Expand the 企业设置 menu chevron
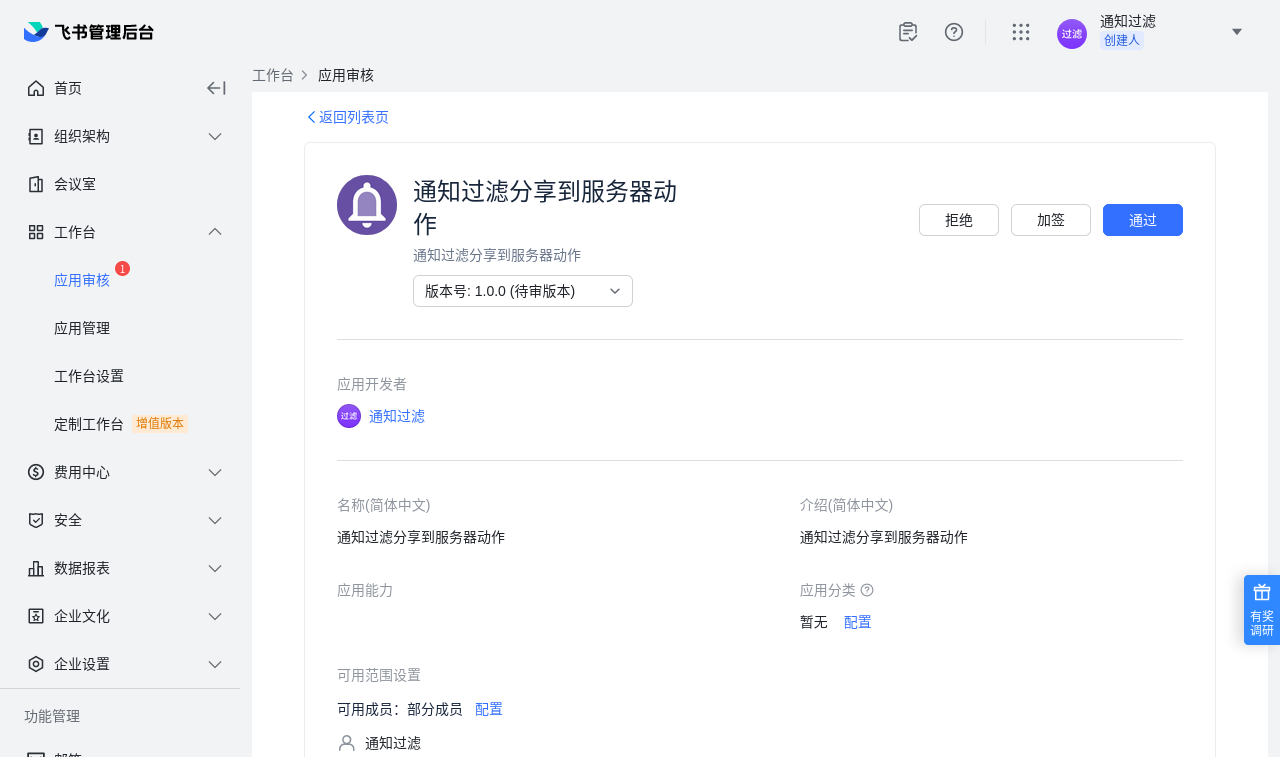1280x757 pixels. (x=215, y=664)
